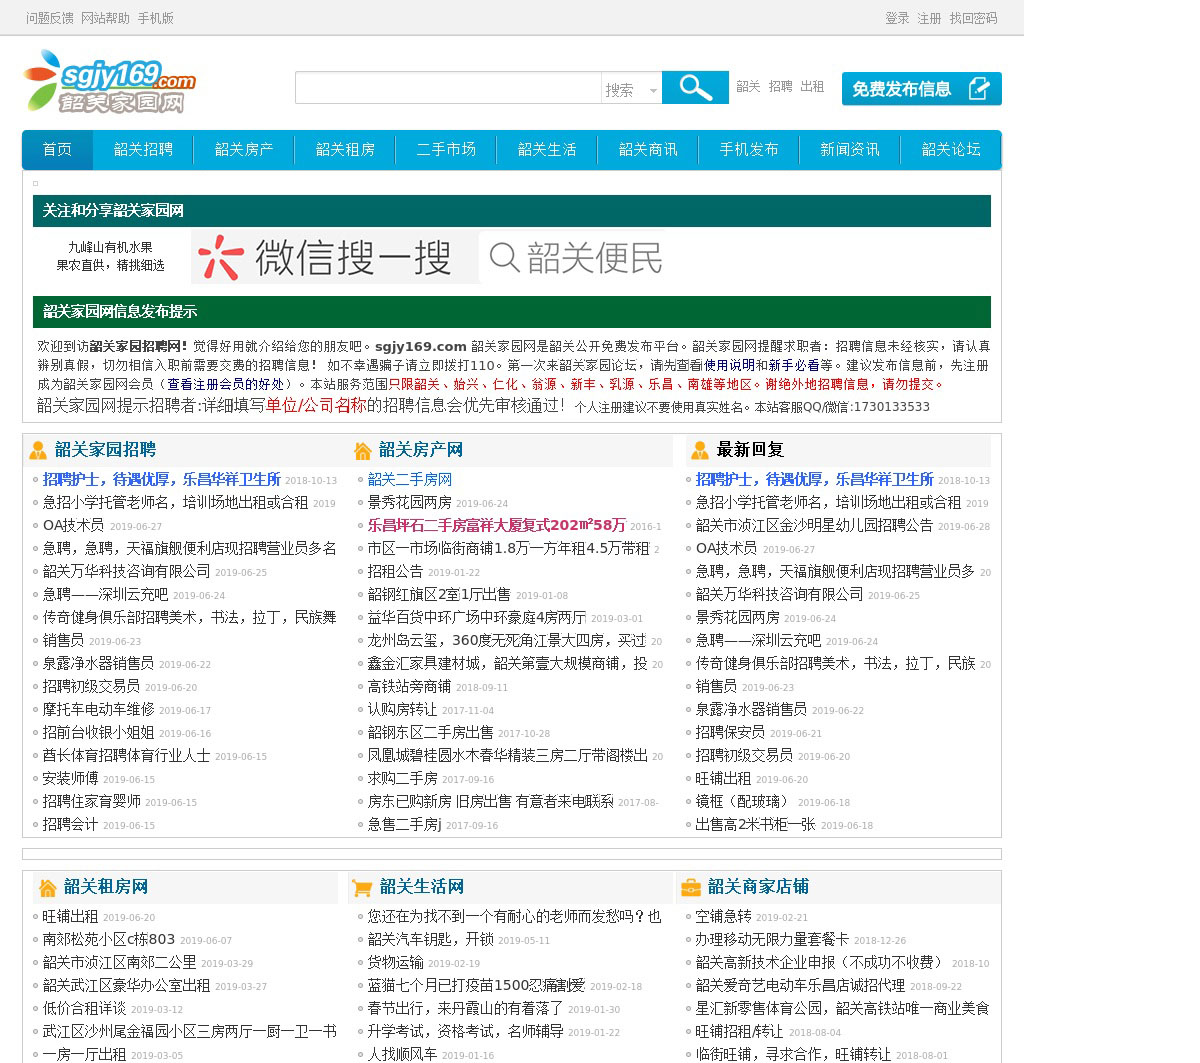
Task: Click the house icon beside 韶关租房网
Action: pos(47,888)
